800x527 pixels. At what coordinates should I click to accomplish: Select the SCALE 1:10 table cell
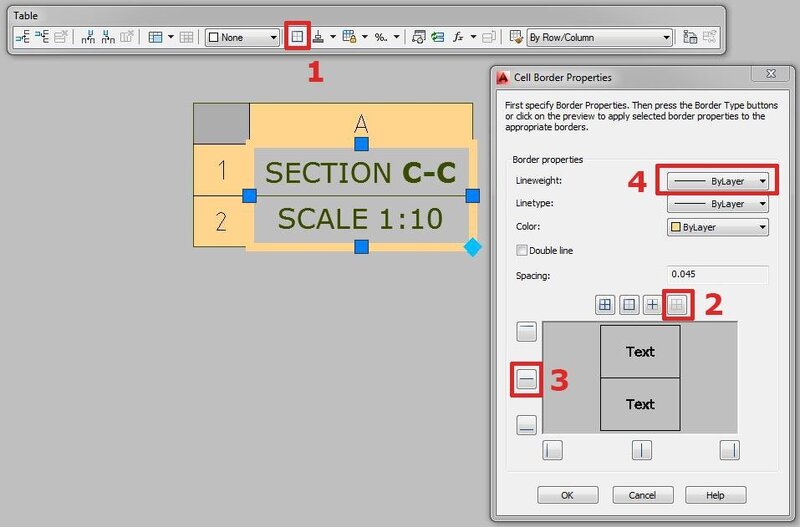360,218
